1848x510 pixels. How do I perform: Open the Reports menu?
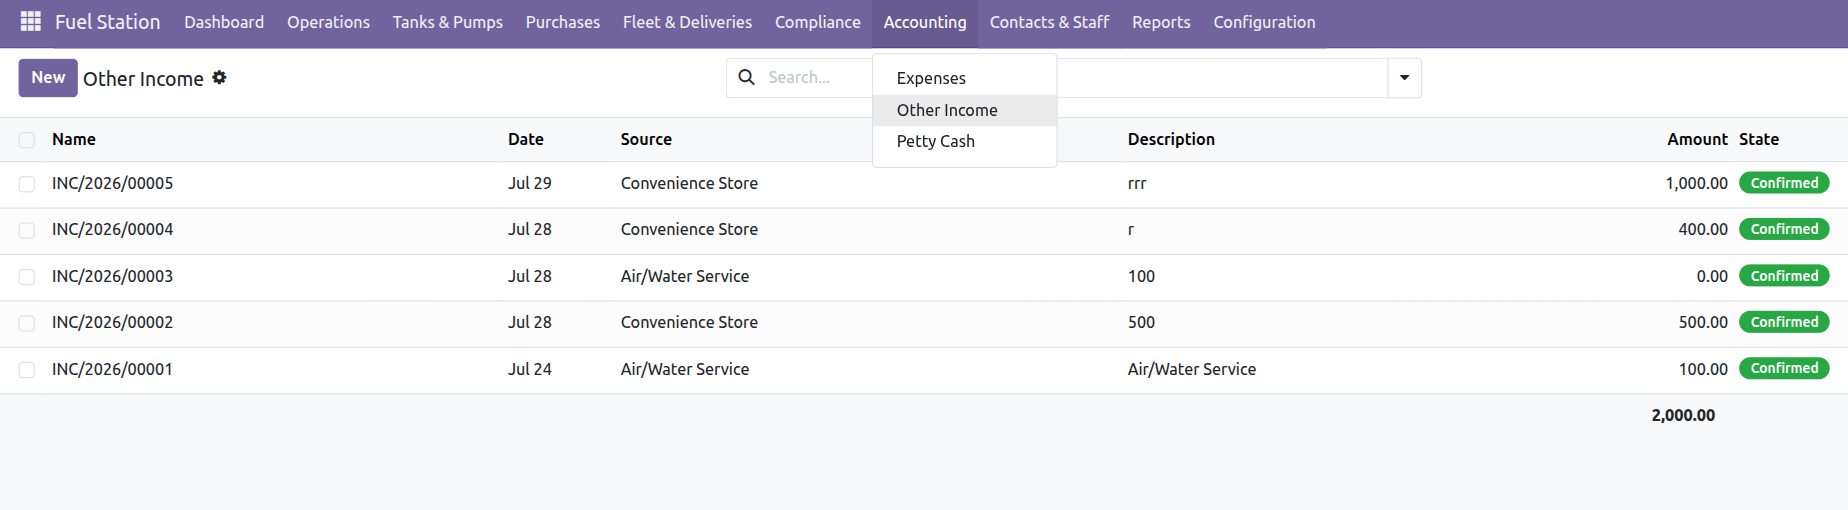[1161, 22]
